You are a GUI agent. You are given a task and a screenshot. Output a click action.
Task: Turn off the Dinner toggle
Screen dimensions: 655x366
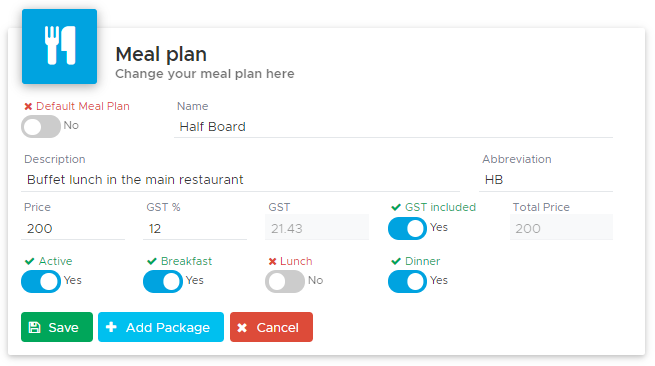pyautogui.click(x=407, y=281)
